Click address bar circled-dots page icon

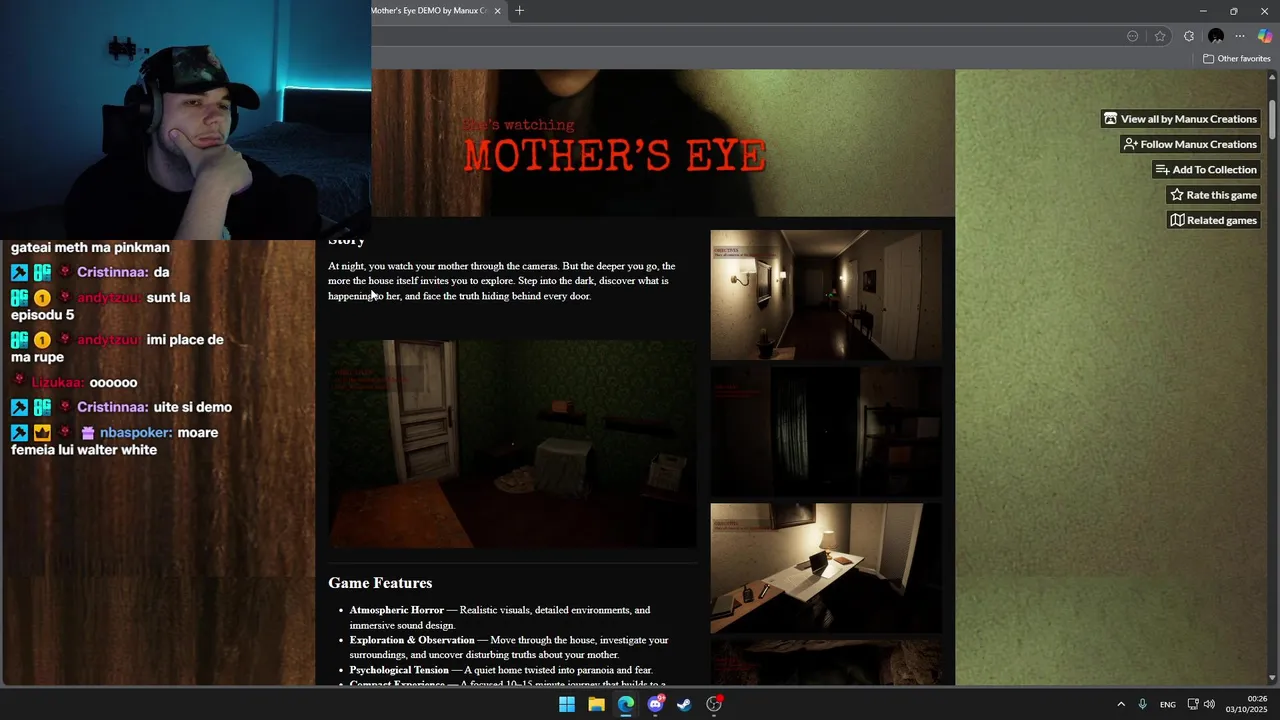point(1132,36)
